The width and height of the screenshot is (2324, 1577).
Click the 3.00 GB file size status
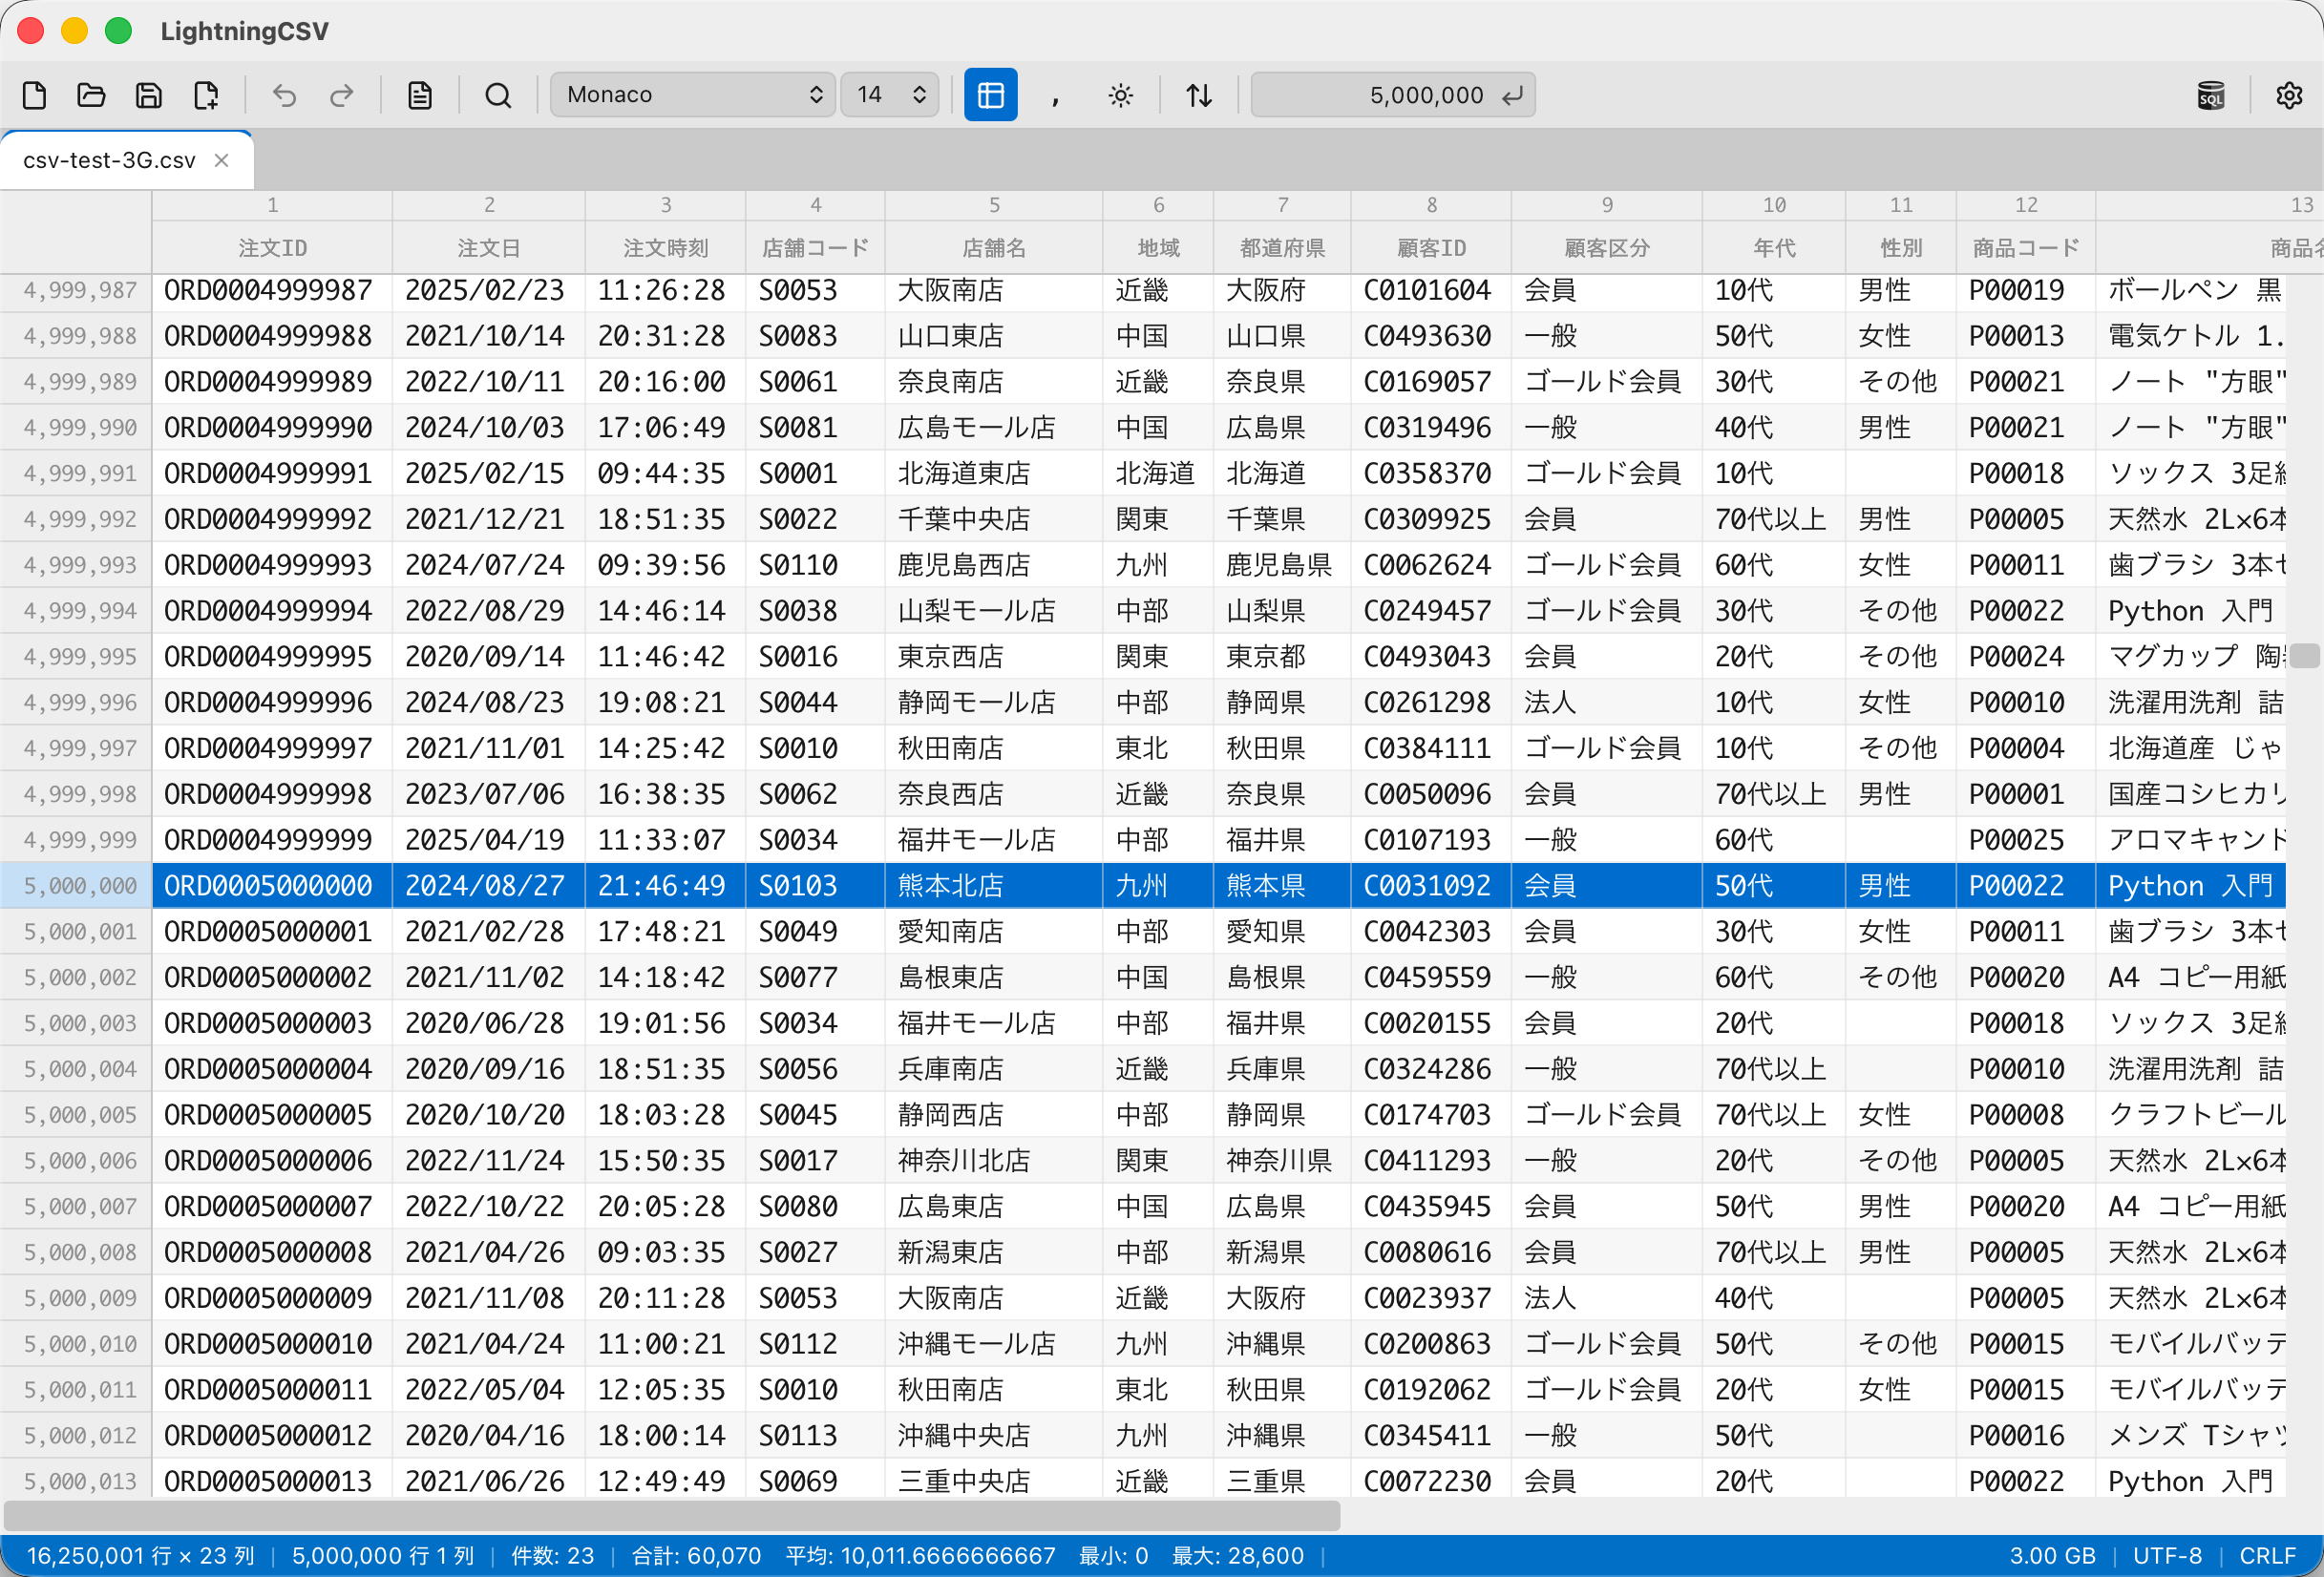[x=2052, y=1556]
